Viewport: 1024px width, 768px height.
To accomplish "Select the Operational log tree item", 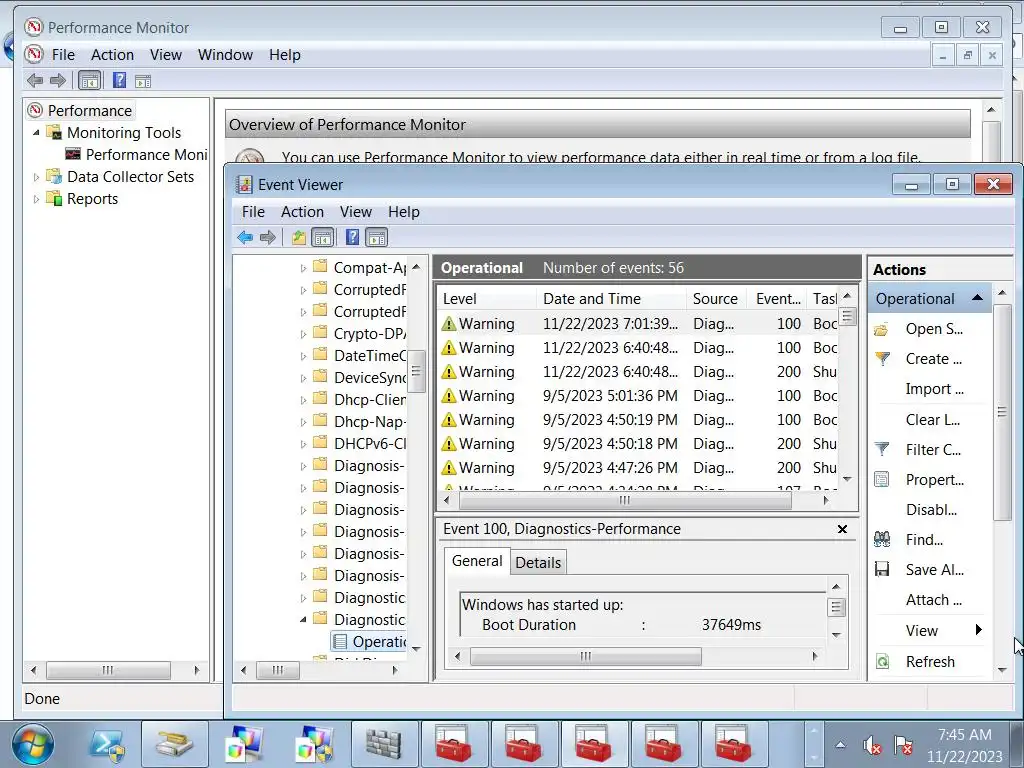I will [371, 641].
